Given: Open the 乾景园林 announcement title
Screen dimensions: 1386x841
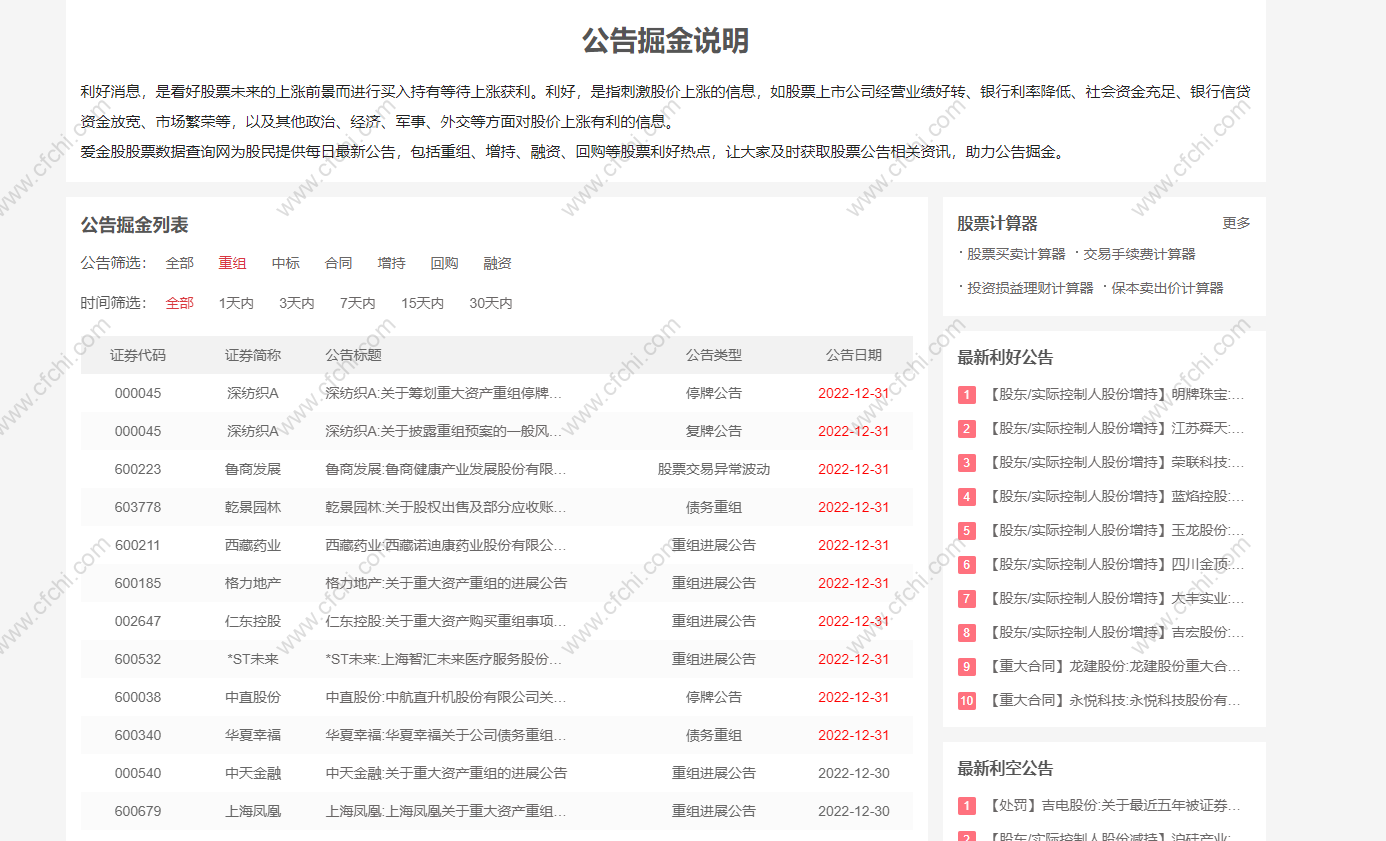Looking at the screenshot, I should pyautogui.click(x=446, y=507).
